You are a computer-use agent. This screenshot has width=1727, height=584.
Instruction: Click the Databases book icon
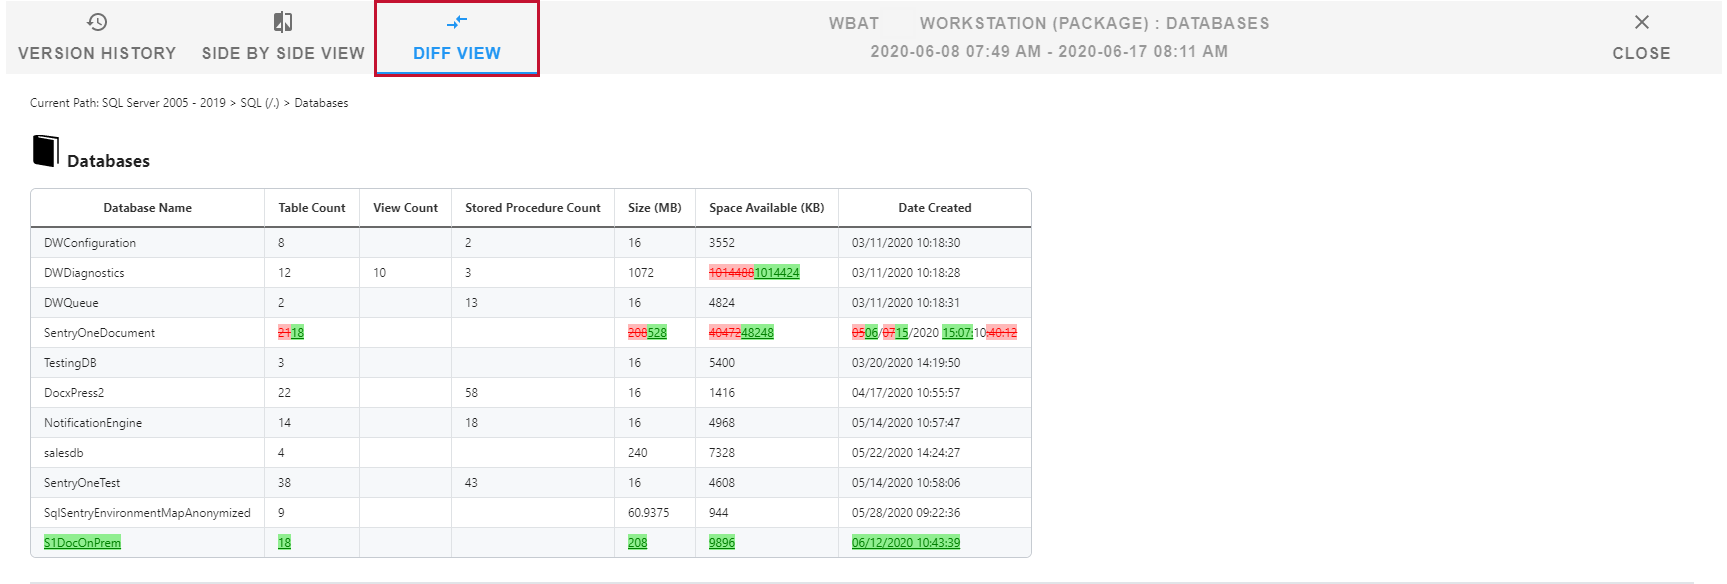click(x=45, y=151)
